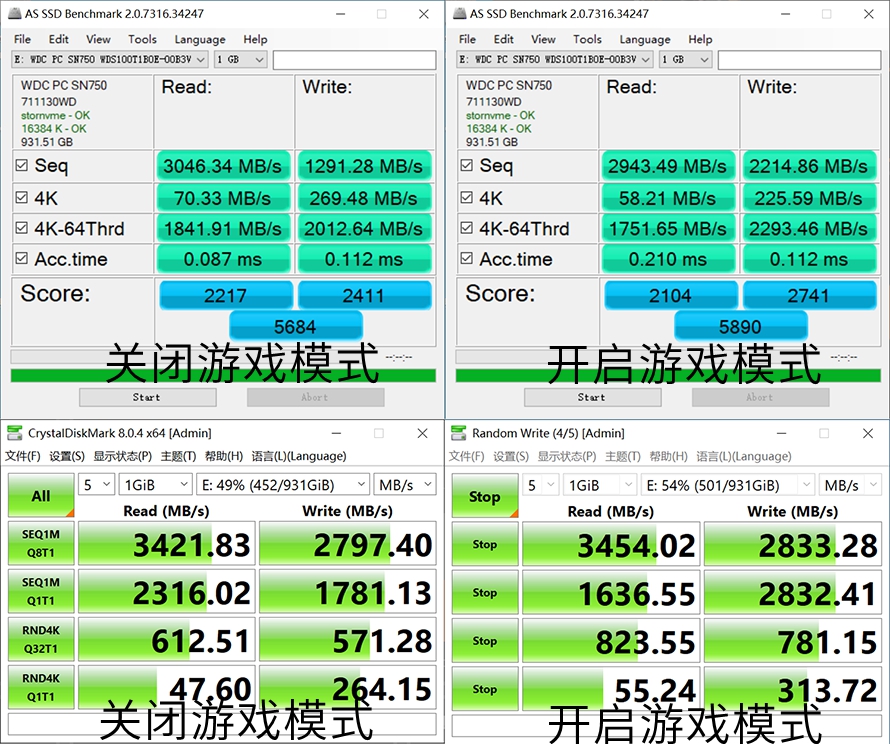Click the empty text field in left AS SSD toolbar
The image size is (890, 744).
(x=354, y=60)
